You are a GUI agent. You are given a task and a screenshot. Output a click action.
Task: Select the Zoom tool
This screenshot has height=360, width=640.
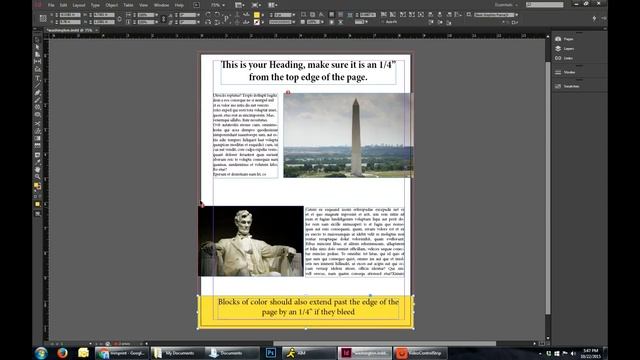(x=38, y=177)
